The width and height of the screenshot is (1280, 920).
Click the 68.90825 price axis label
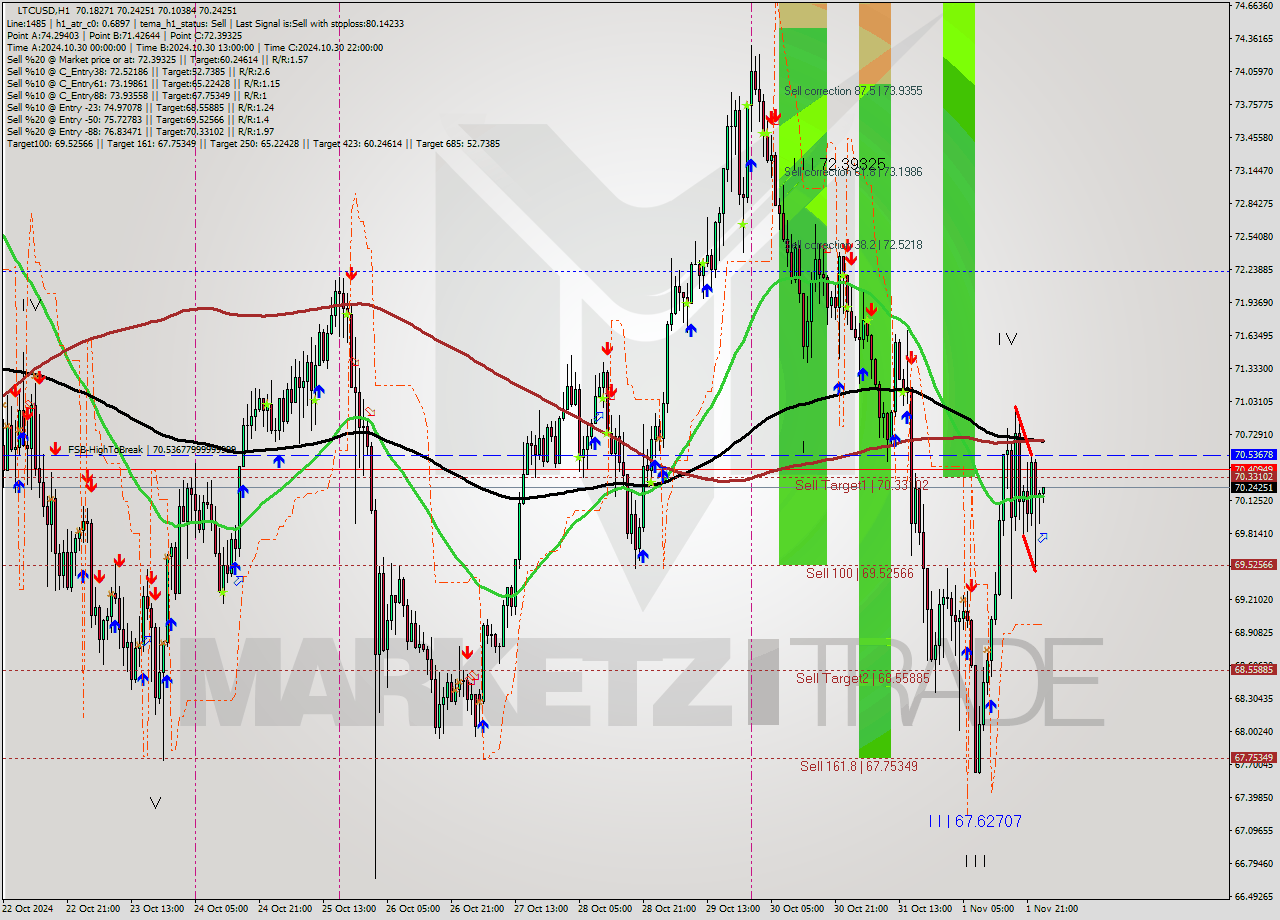(x=1253, y=632)
